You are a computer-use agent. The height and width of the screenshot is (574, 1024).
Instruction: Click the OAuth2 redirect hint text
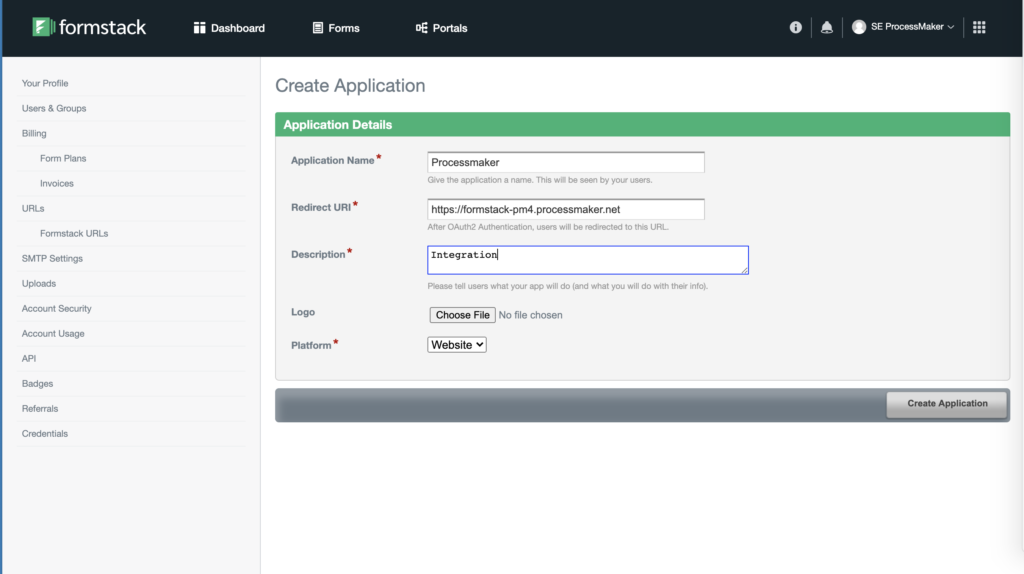(x=548, y=227)
